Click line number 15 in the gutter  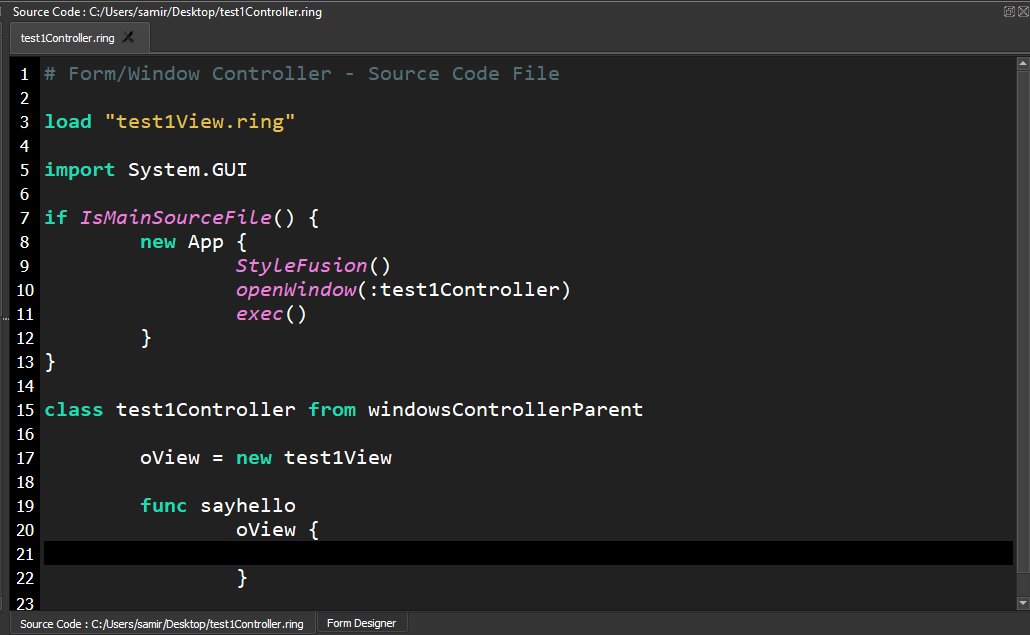pyautogui.click(x=25, y=410)
